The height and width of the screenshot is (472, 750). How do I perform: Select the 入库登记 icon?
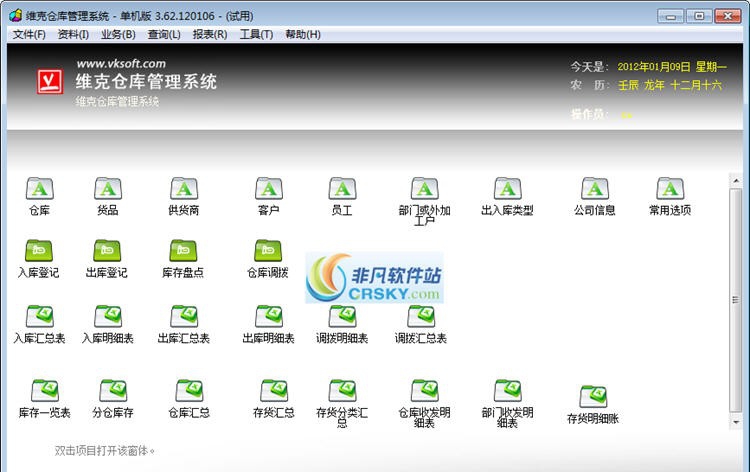point(39,251)
